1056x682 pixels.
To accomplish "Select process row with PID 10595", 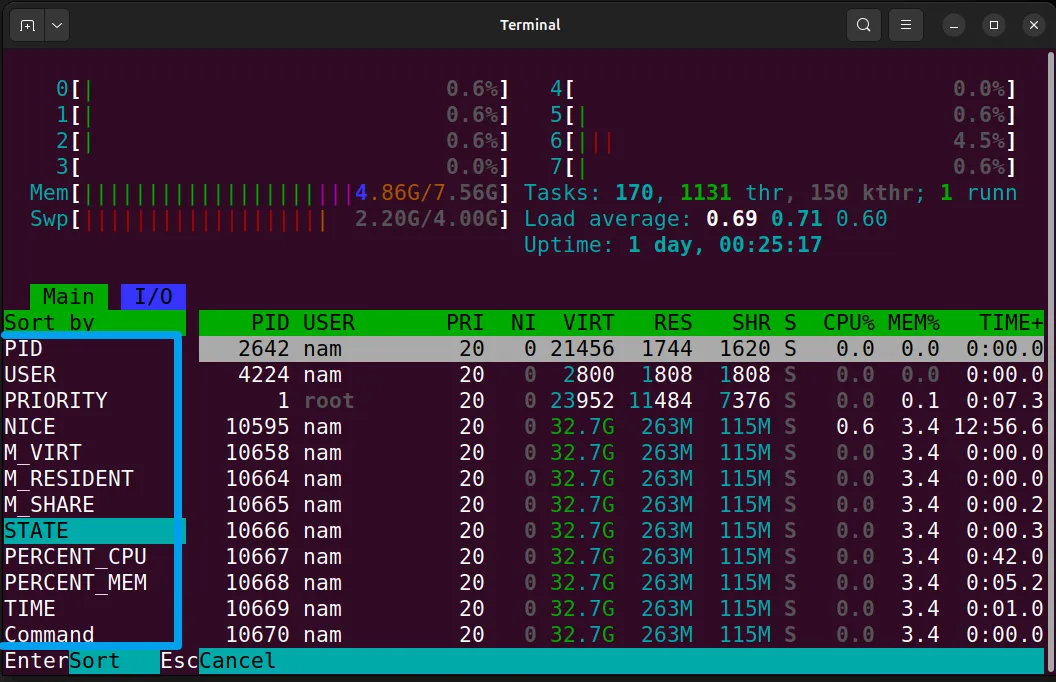I will [621, 427].
